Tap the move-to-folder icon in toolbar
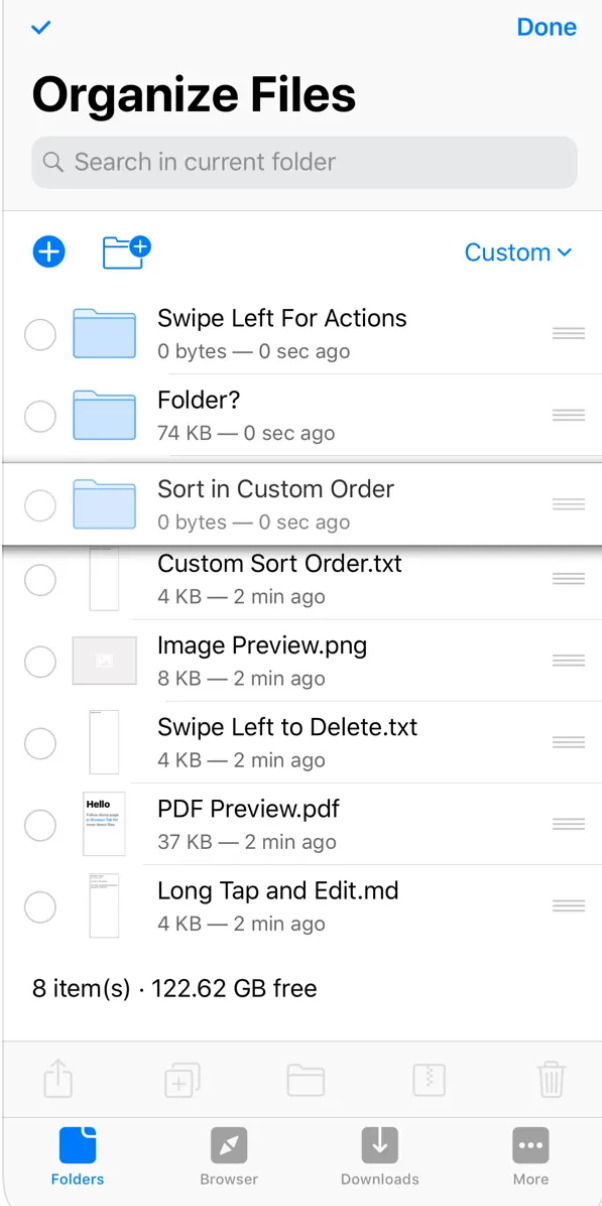602x1206 pixels. pos(305,1080)
